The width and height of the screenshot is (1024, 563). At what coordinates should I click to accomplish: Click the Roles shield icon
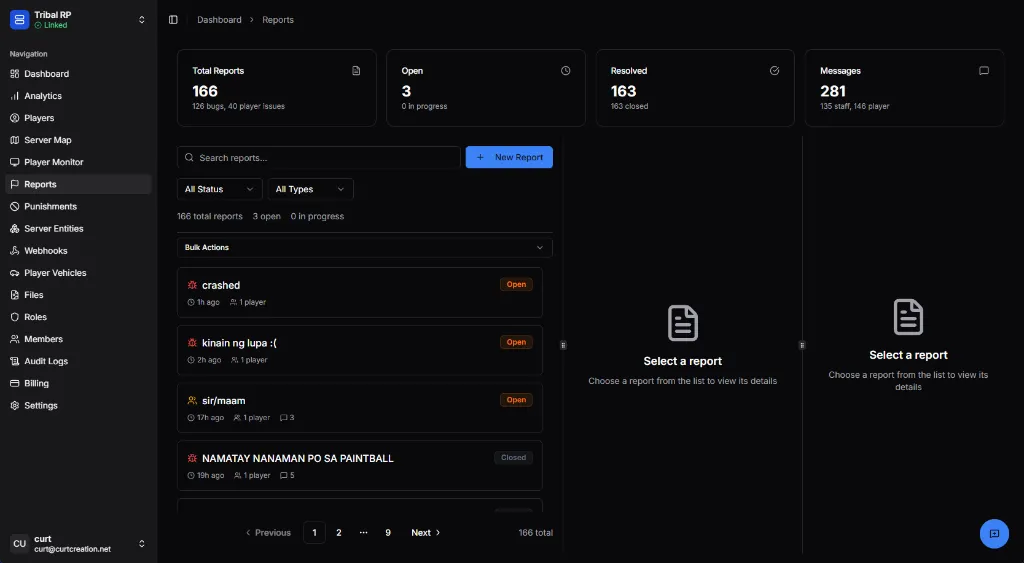14,317
